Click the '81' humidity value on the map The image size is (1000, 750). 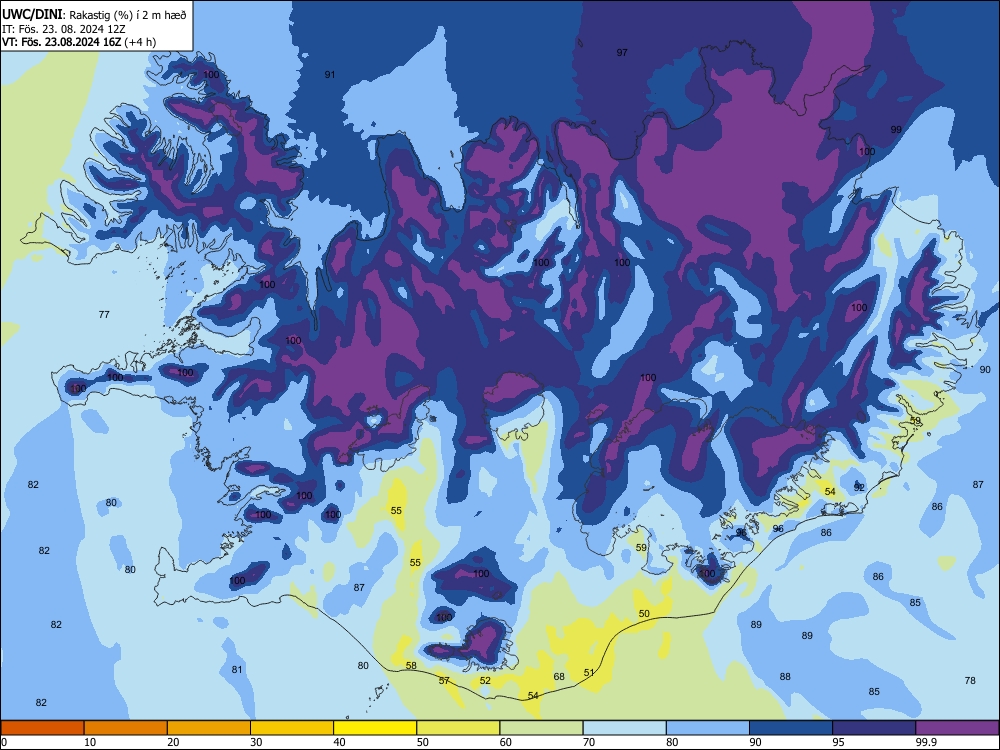[x=237, y=669]
